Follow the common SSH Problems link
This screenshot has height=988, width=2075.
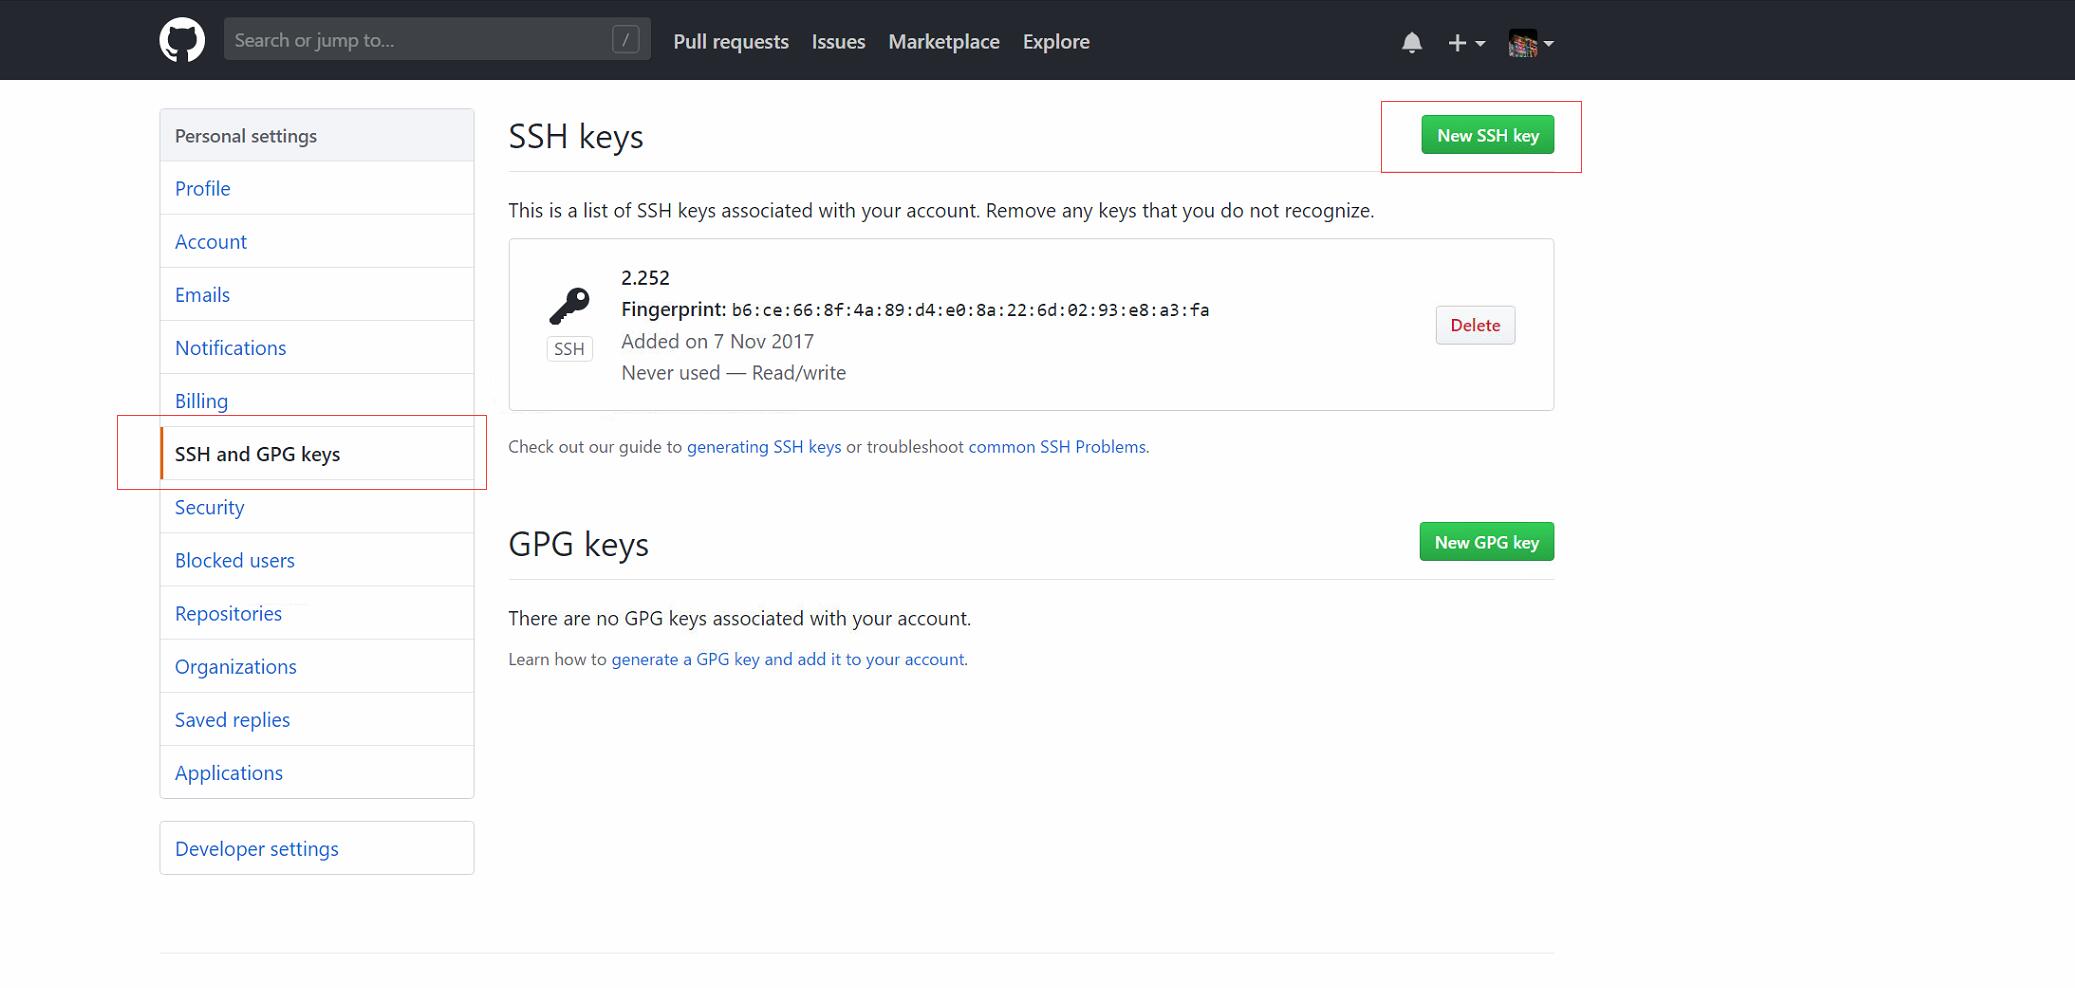coord(1057,447)
